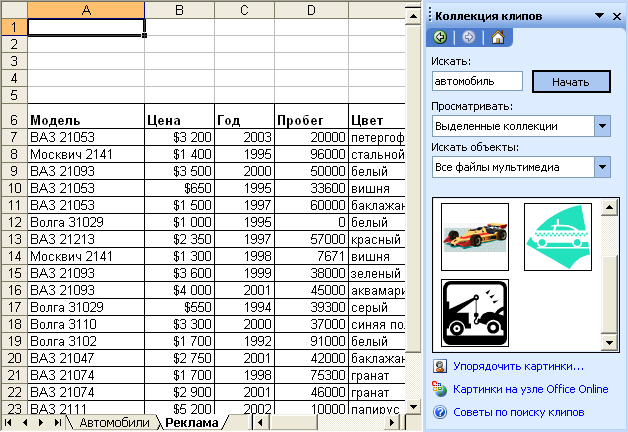Select the серый color cell
The image size is (628, 432).
point(377,307)
